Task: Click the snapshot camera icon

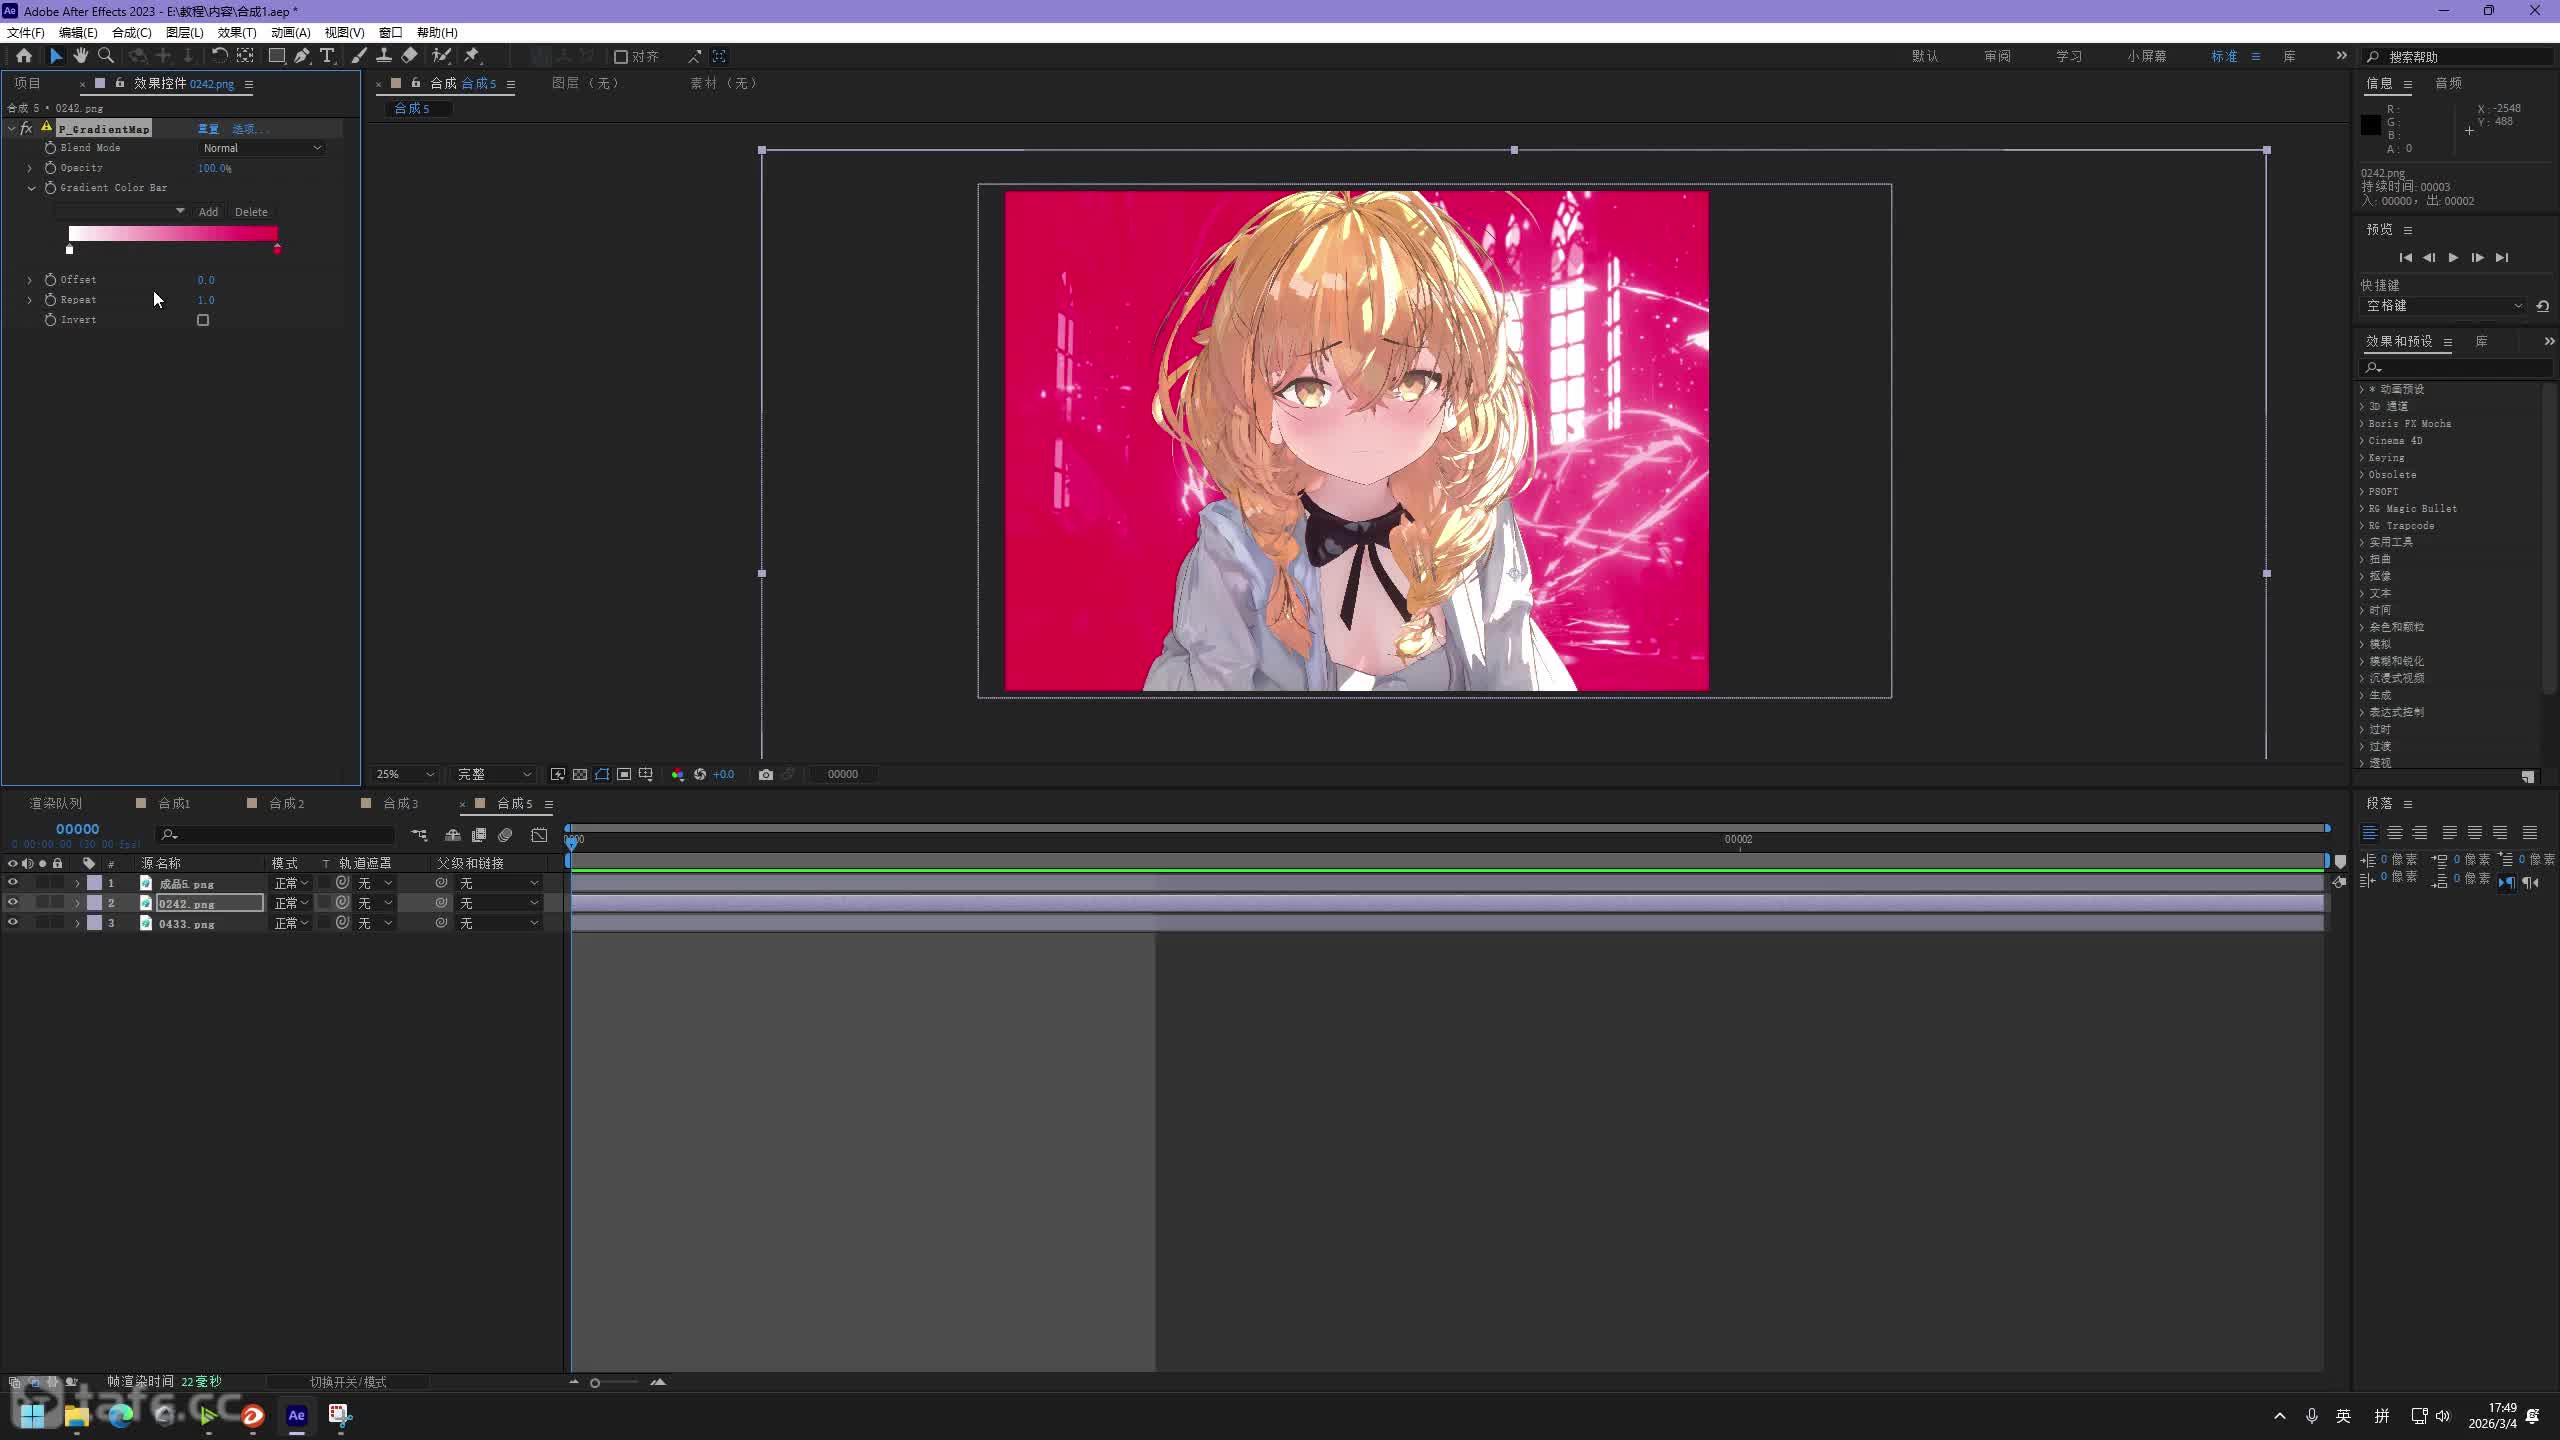Action: click(766, 774)
